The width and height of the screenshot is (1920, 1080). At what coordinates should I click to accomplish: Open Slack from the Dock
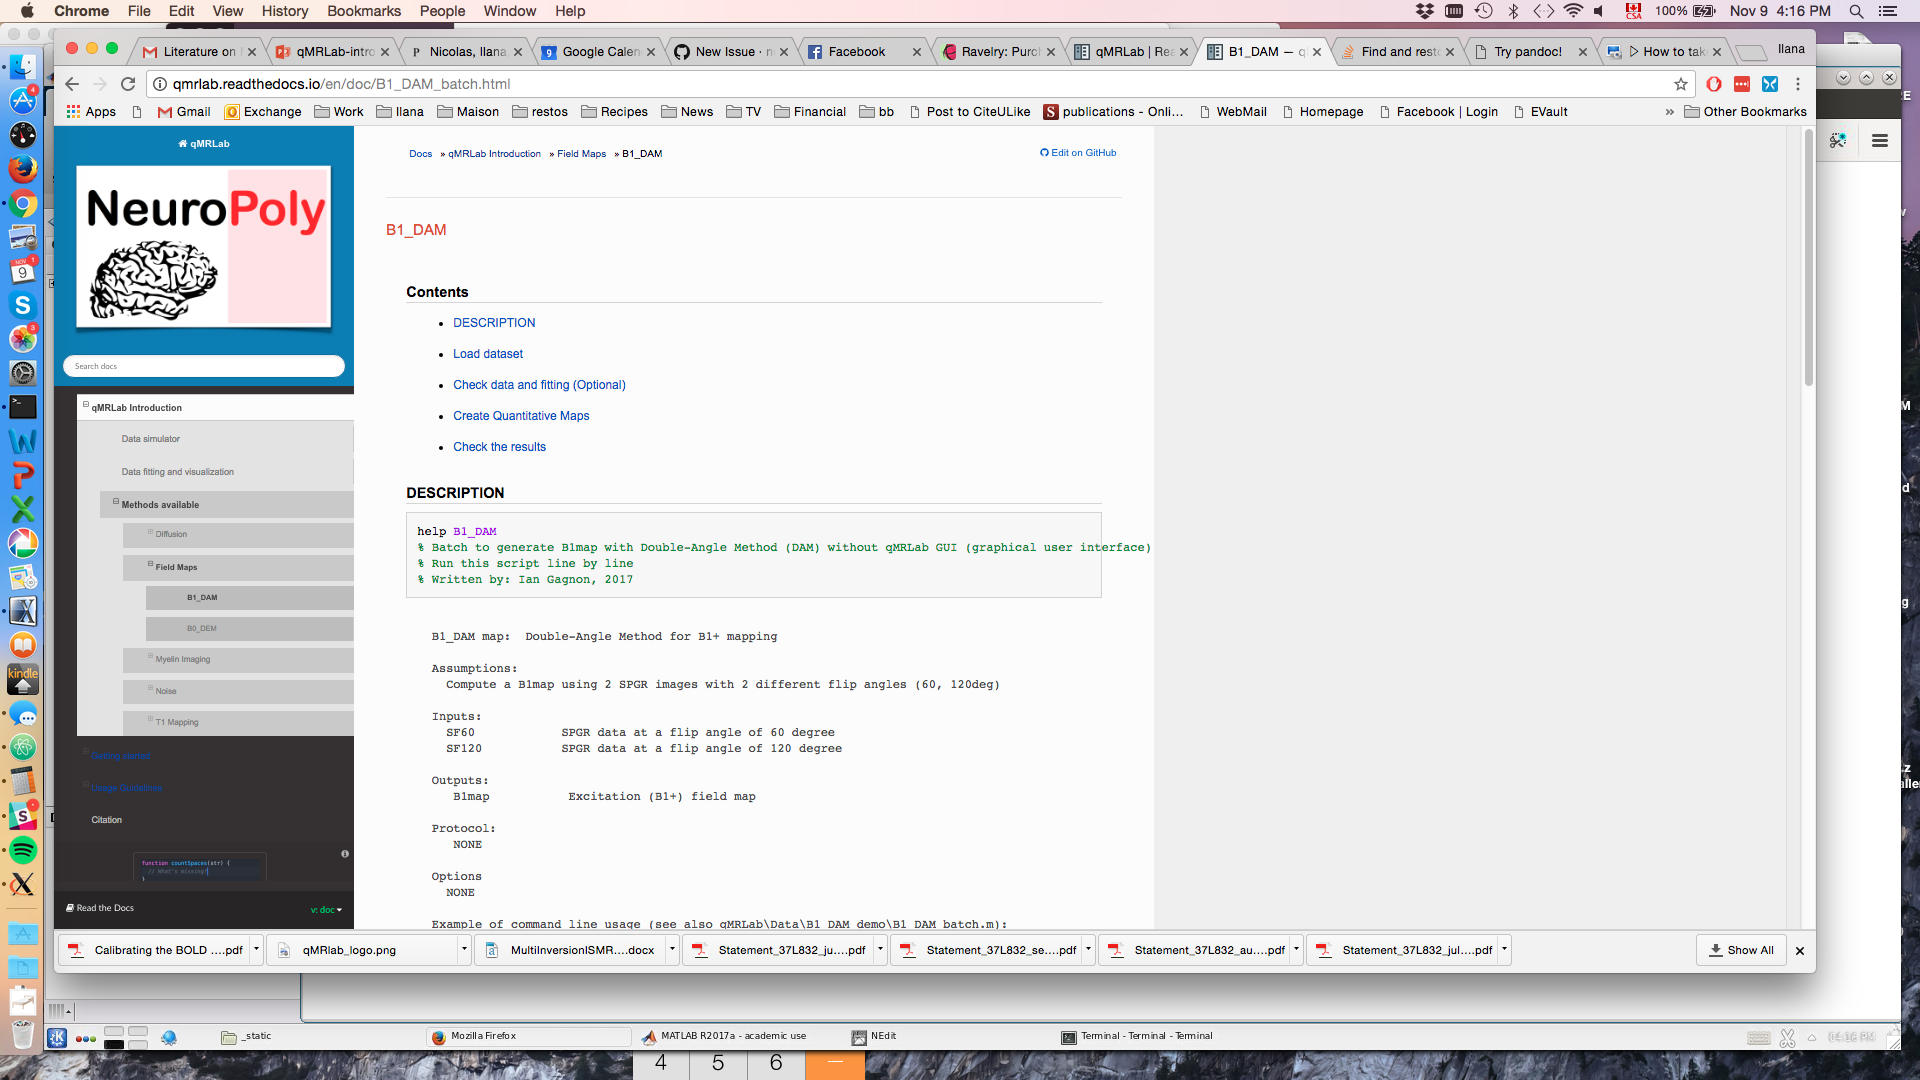tap(24, 816)
